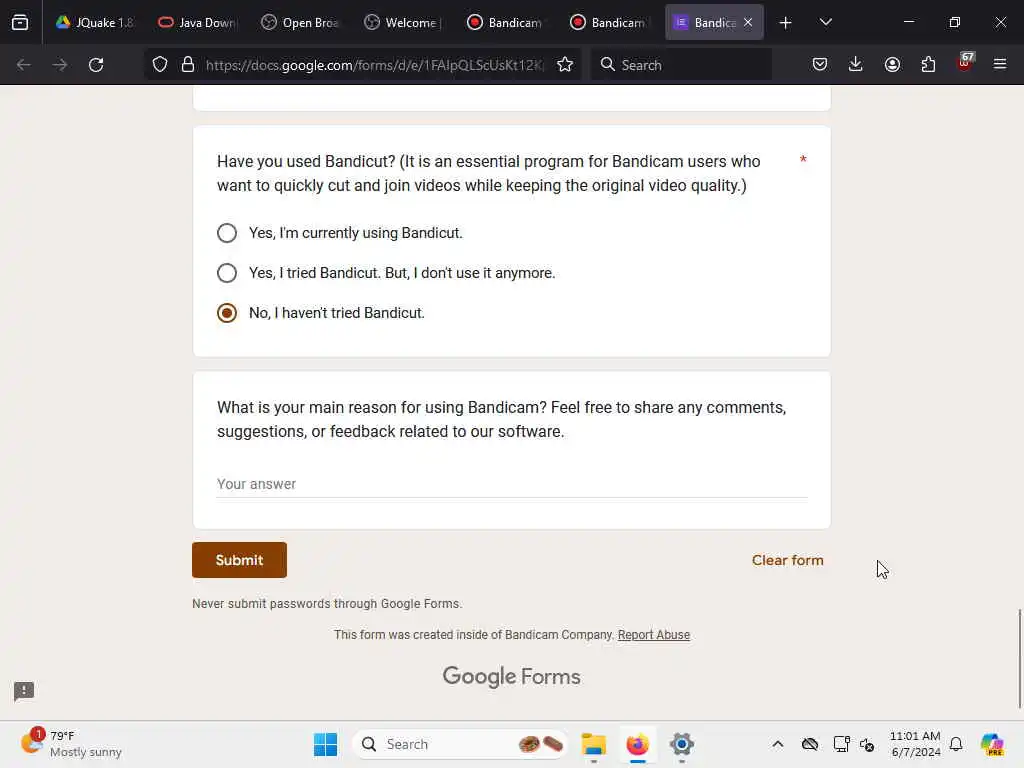Close the active Bandicam form tab
The width and height of the screenshot is (1024, 768).
(x=748, y=22)
